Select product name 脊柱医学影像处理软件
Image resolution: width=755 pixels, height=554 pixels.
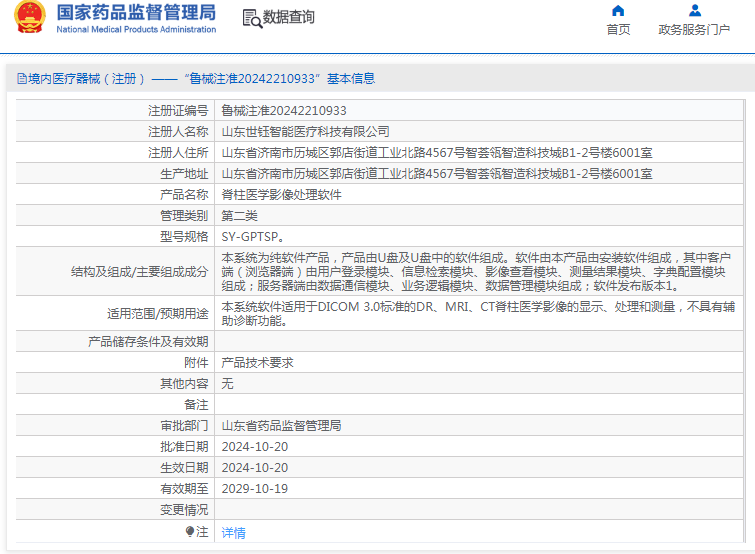(282, 194)
